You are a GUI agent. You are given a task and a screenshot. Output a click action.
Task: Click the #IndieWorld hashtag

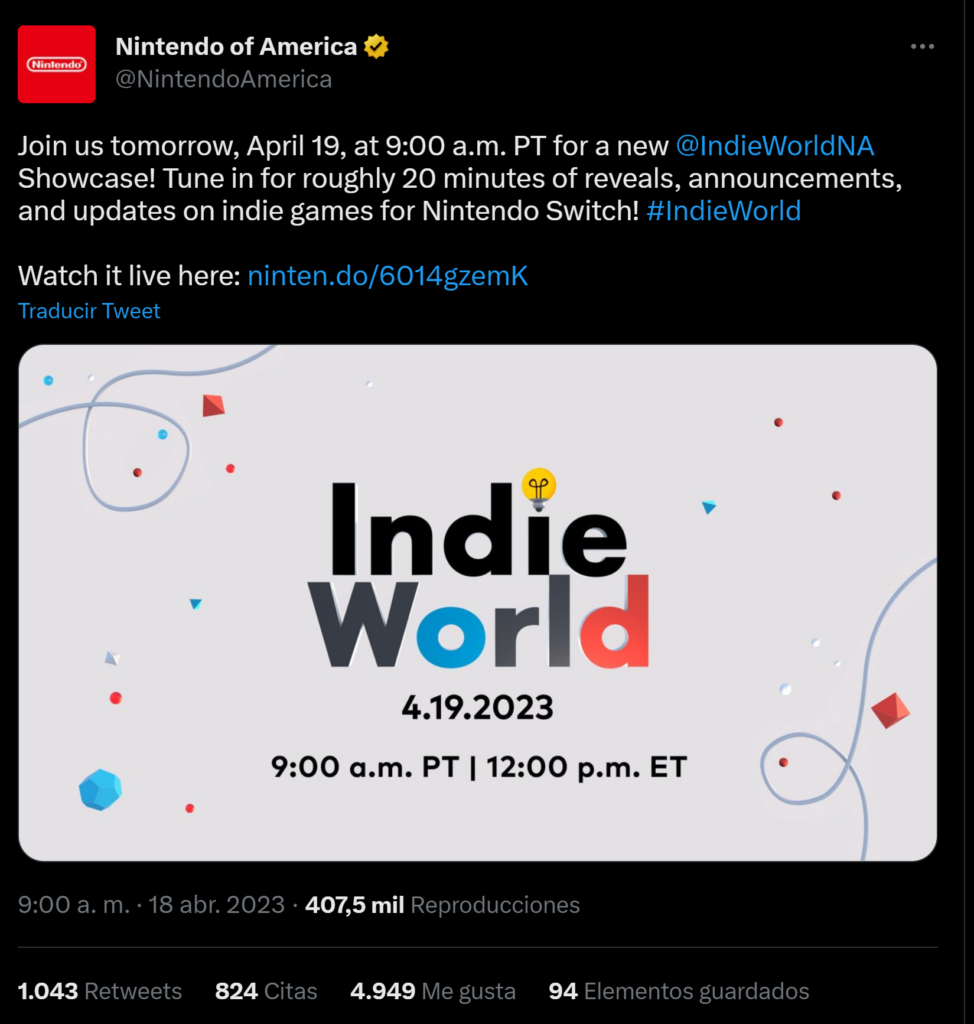pos(724,211)
